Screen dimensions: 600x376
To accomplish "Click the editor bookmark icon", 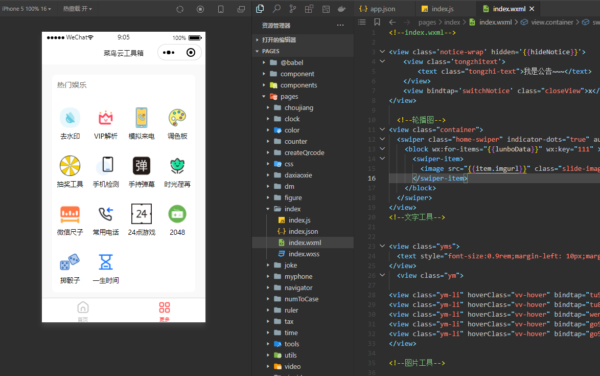I will pyautogui.click(x=377, y=22).
